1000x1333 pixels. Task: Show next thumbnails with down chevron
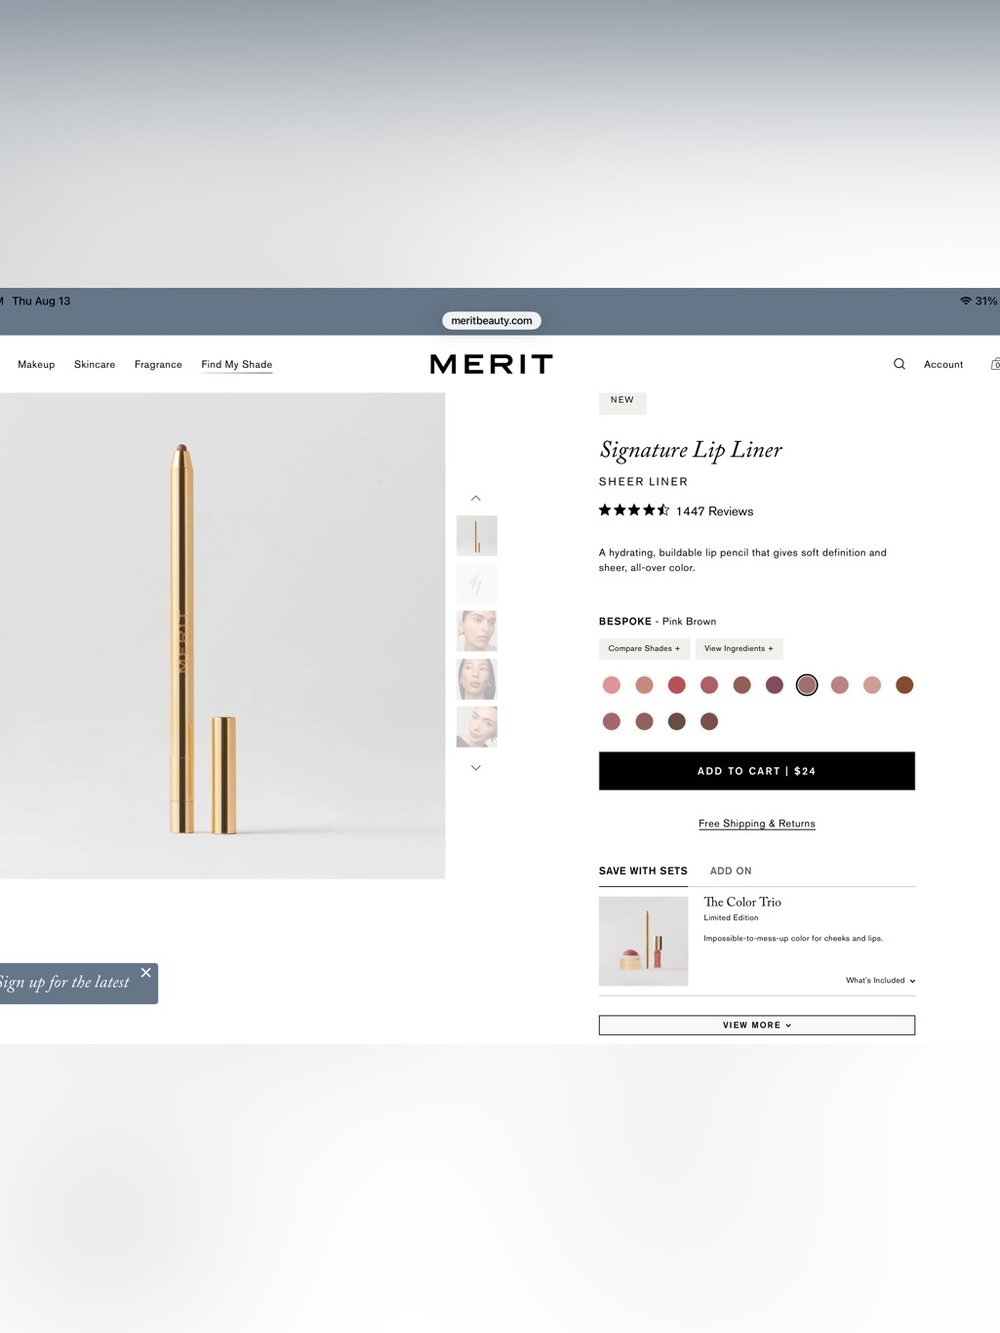click(476, 768)
